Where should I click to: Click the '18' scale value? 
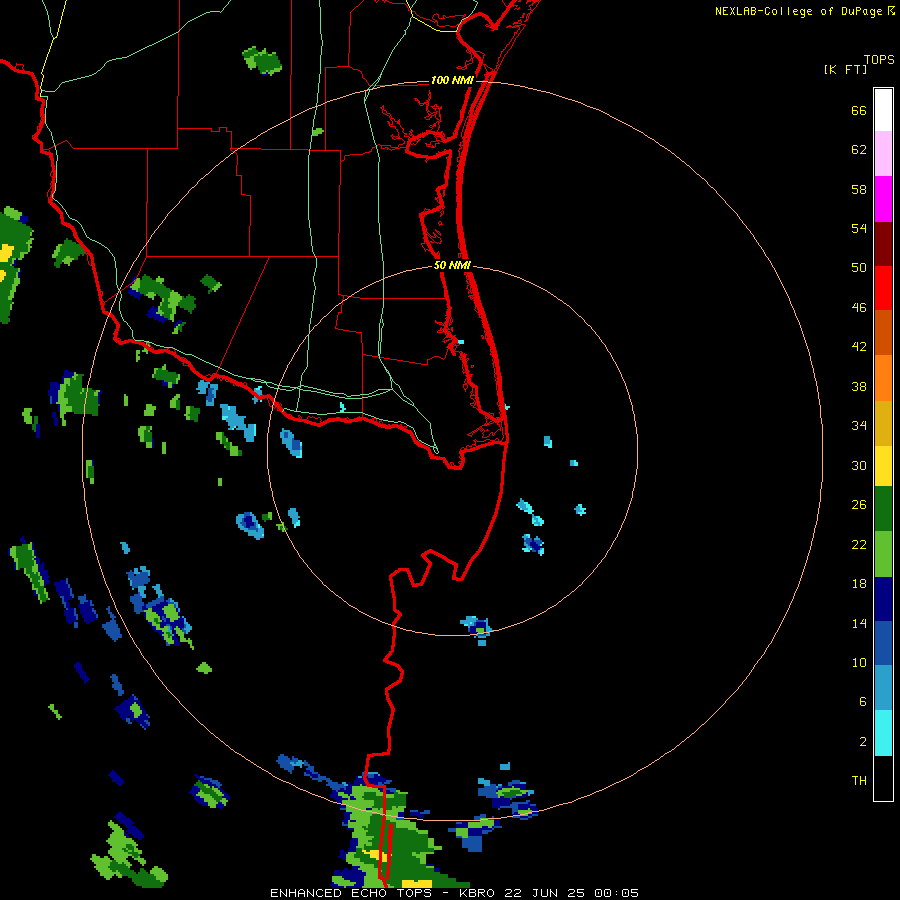click(x=859, y=584)
